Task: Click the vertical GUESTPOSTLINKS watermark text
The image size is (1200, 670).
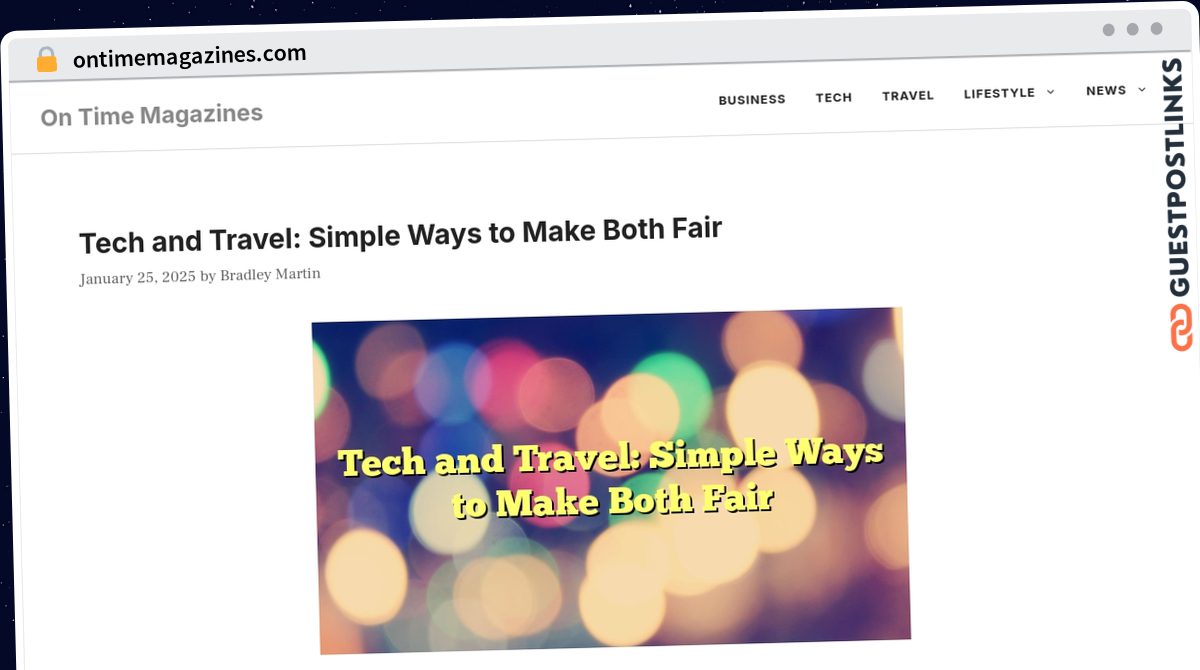Action: [1180, 177]
